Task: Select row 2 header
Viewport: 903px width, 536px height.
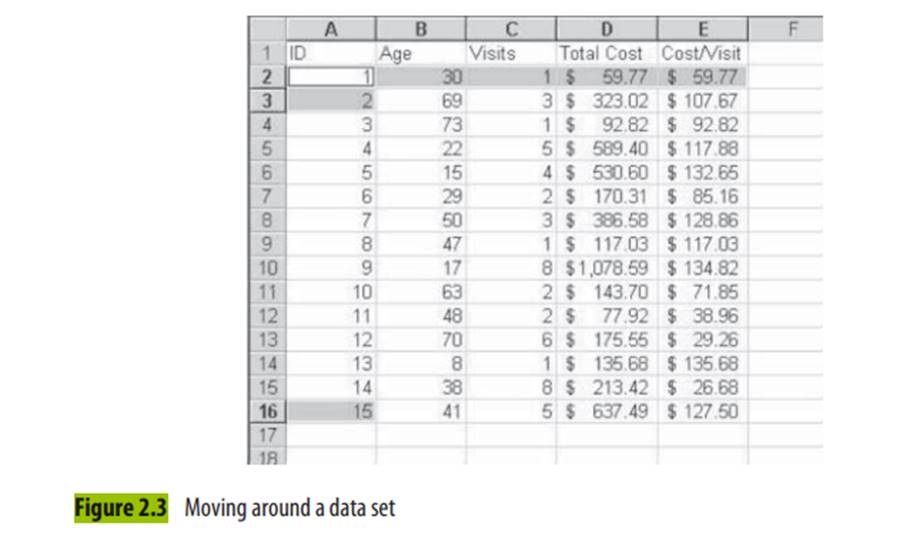Action: point(265,75)
